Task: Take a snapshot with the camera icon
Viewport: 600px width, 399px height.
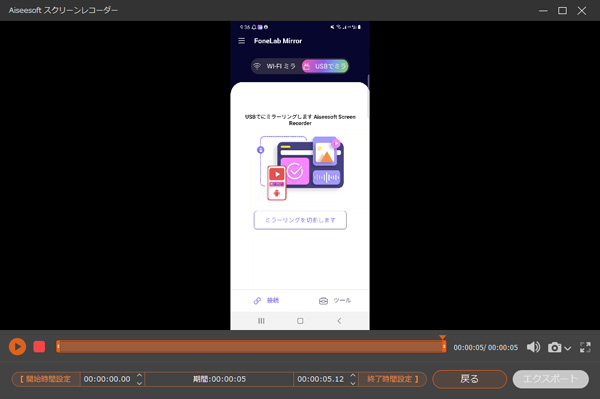Action: tap(554, 347)
